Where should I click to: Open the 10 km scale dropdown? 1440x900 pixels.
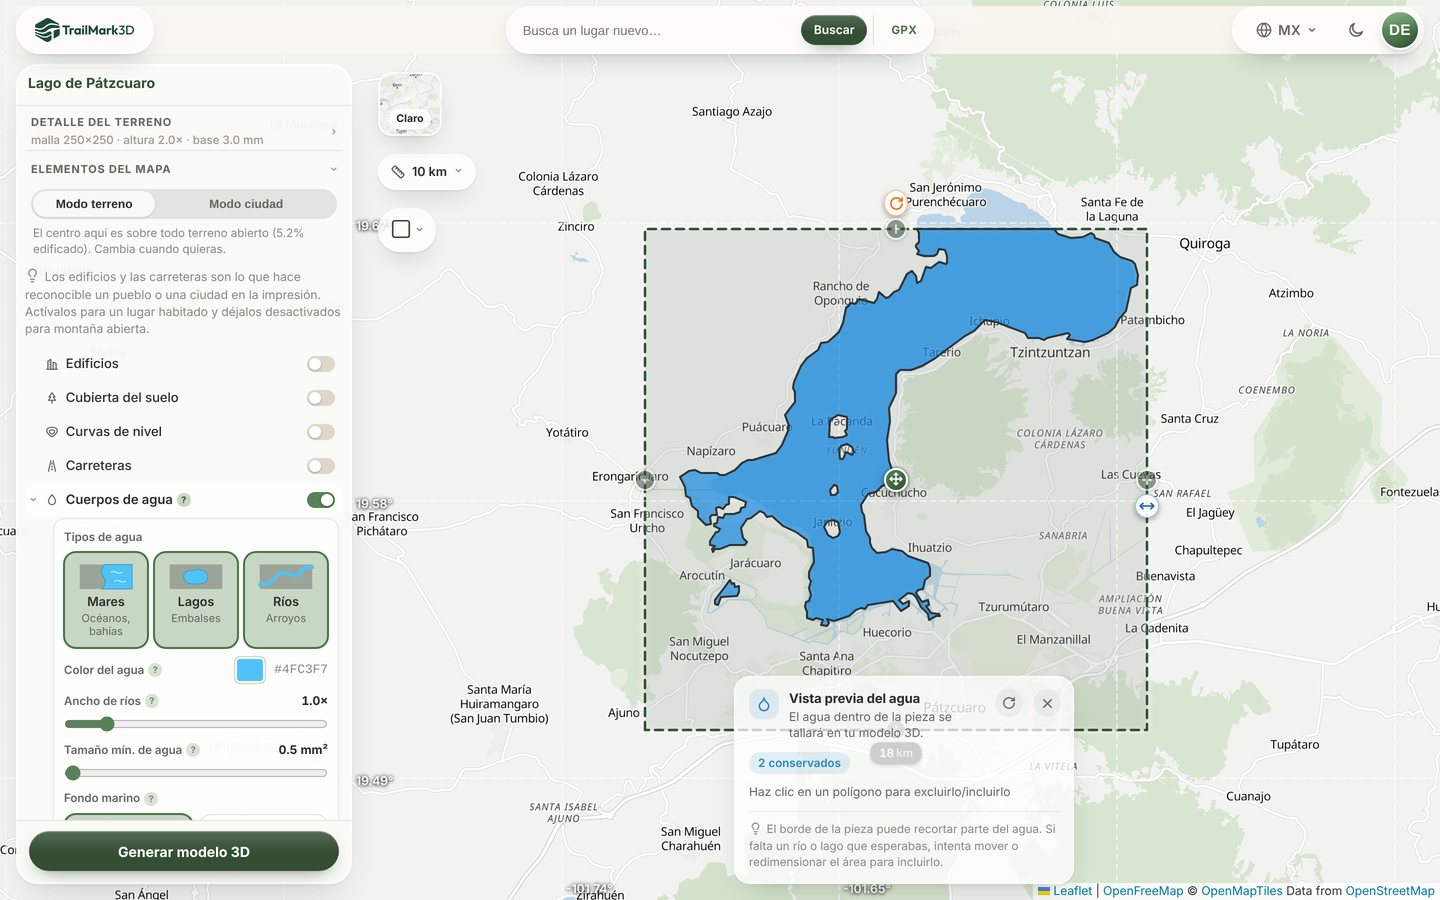(x=427, y=172)
